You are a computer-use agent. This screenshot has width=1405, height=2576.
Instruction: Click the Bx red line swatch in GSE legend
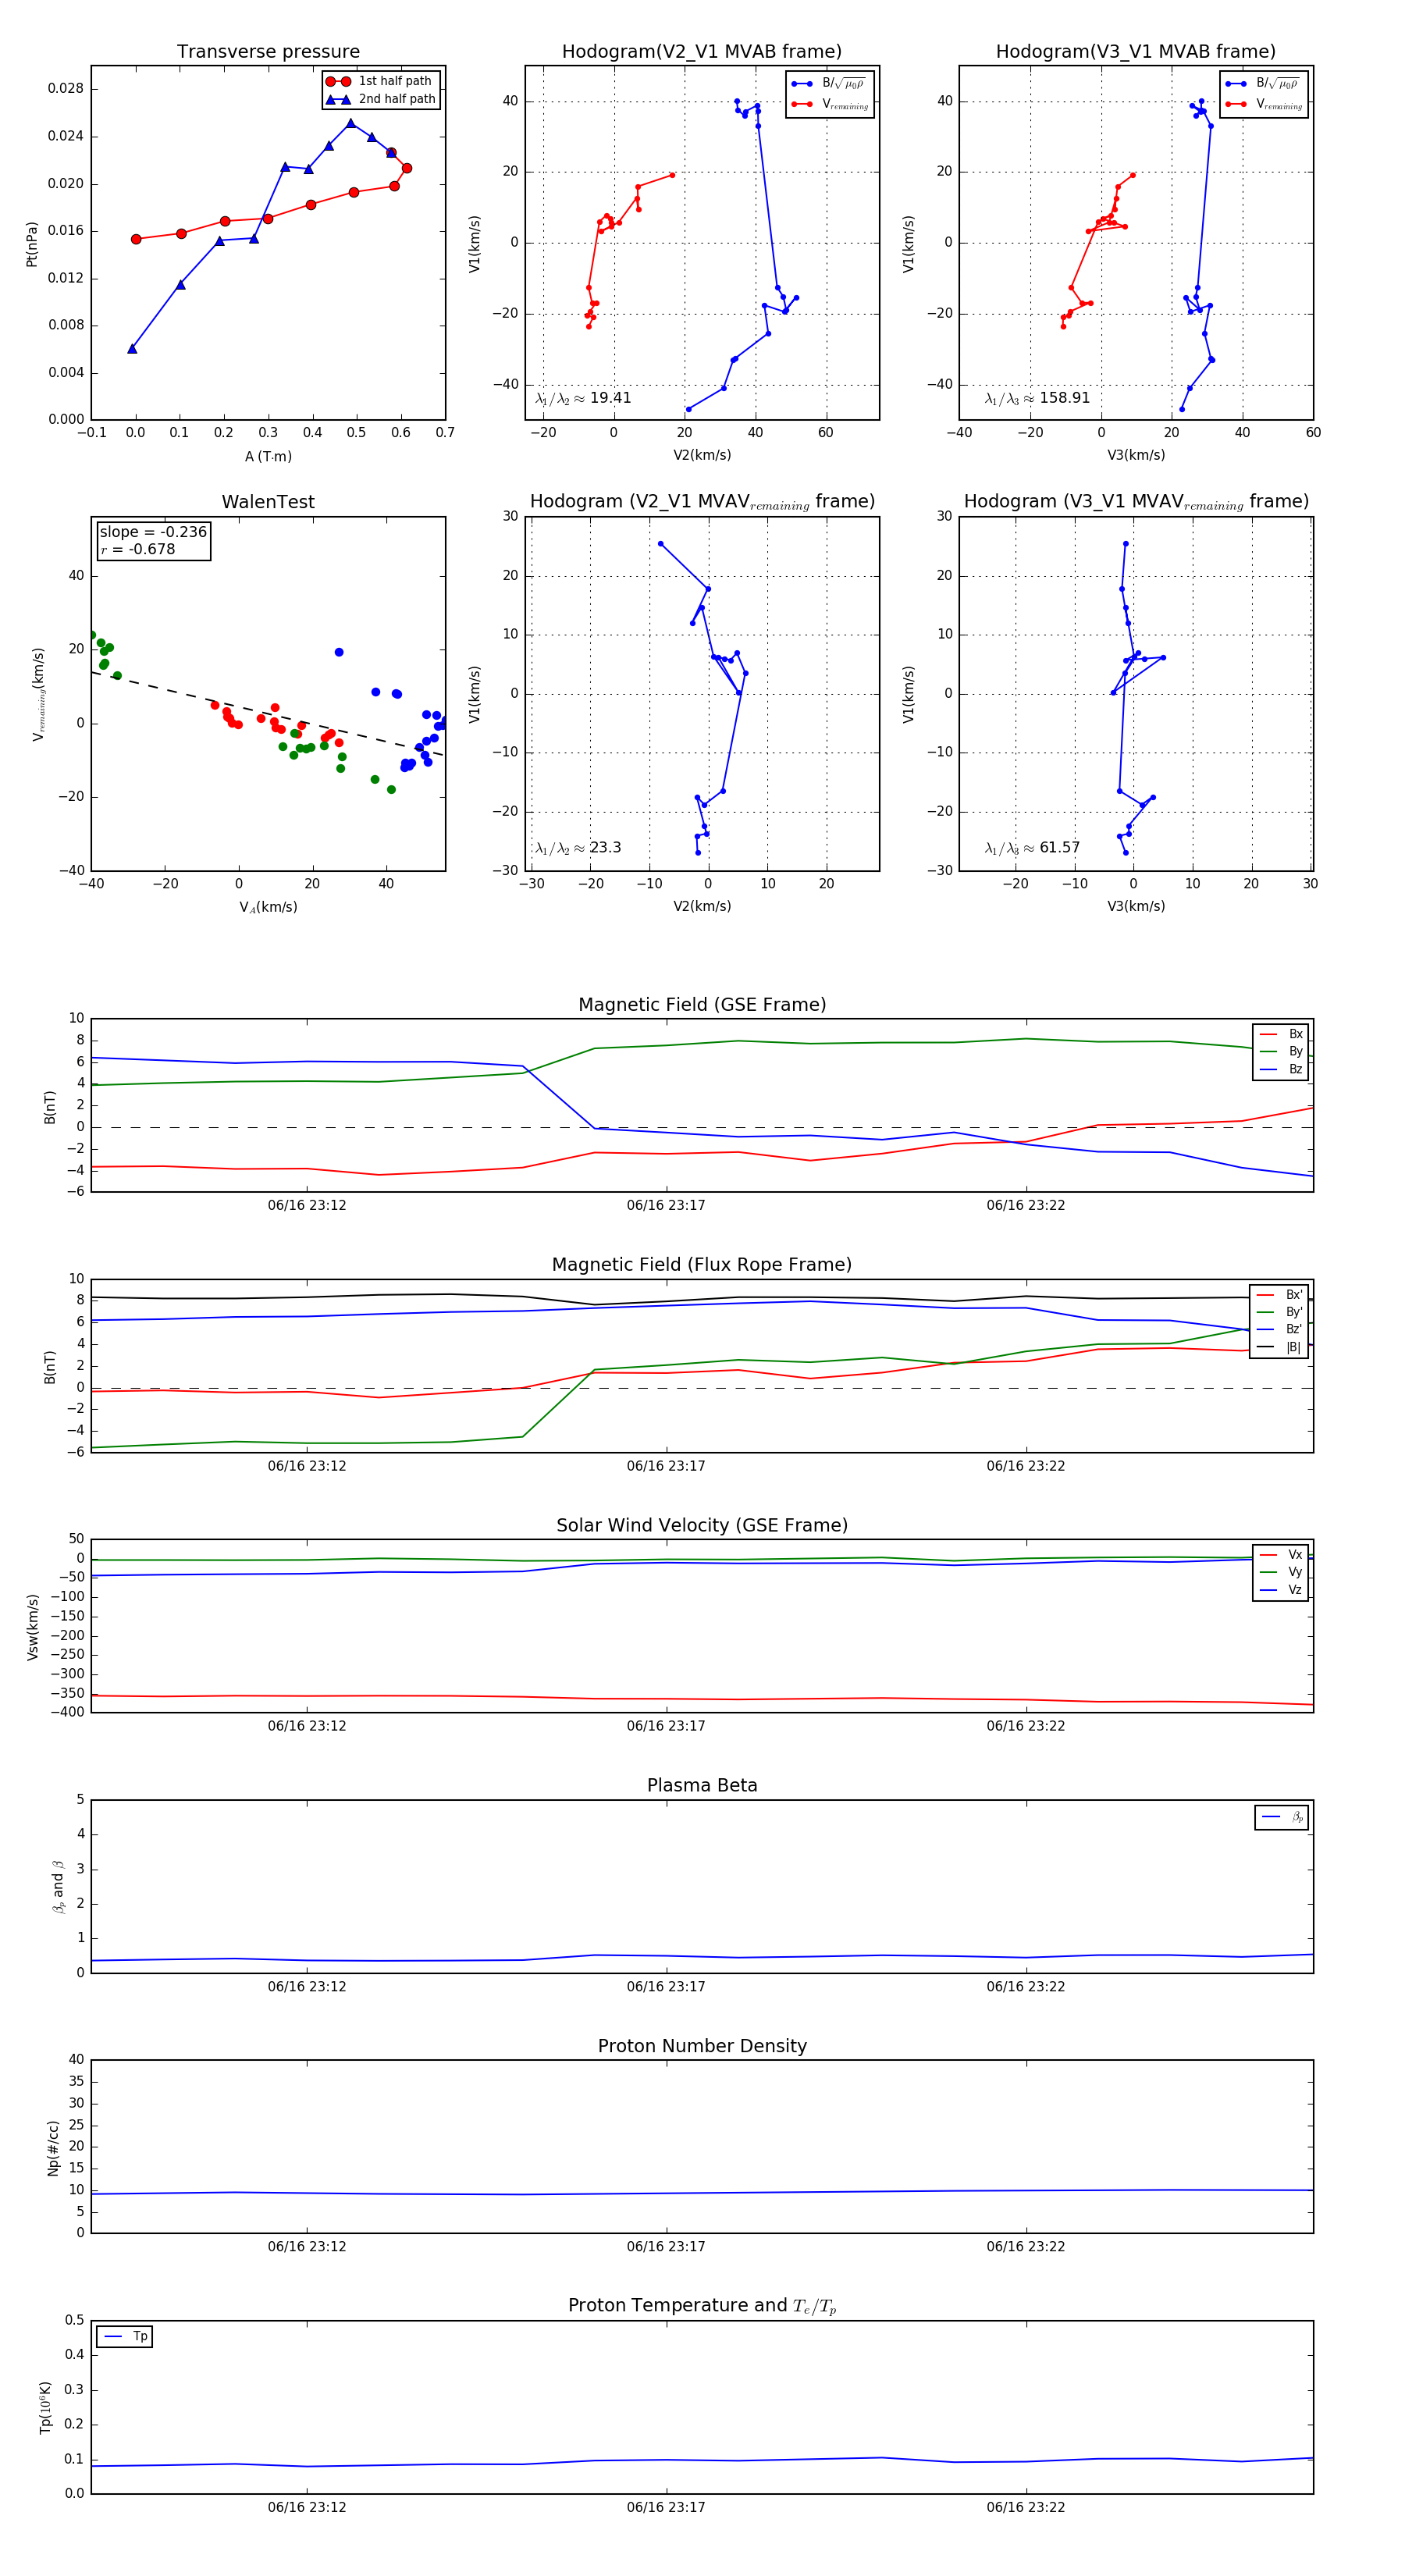click(x=1268, y=1034)
